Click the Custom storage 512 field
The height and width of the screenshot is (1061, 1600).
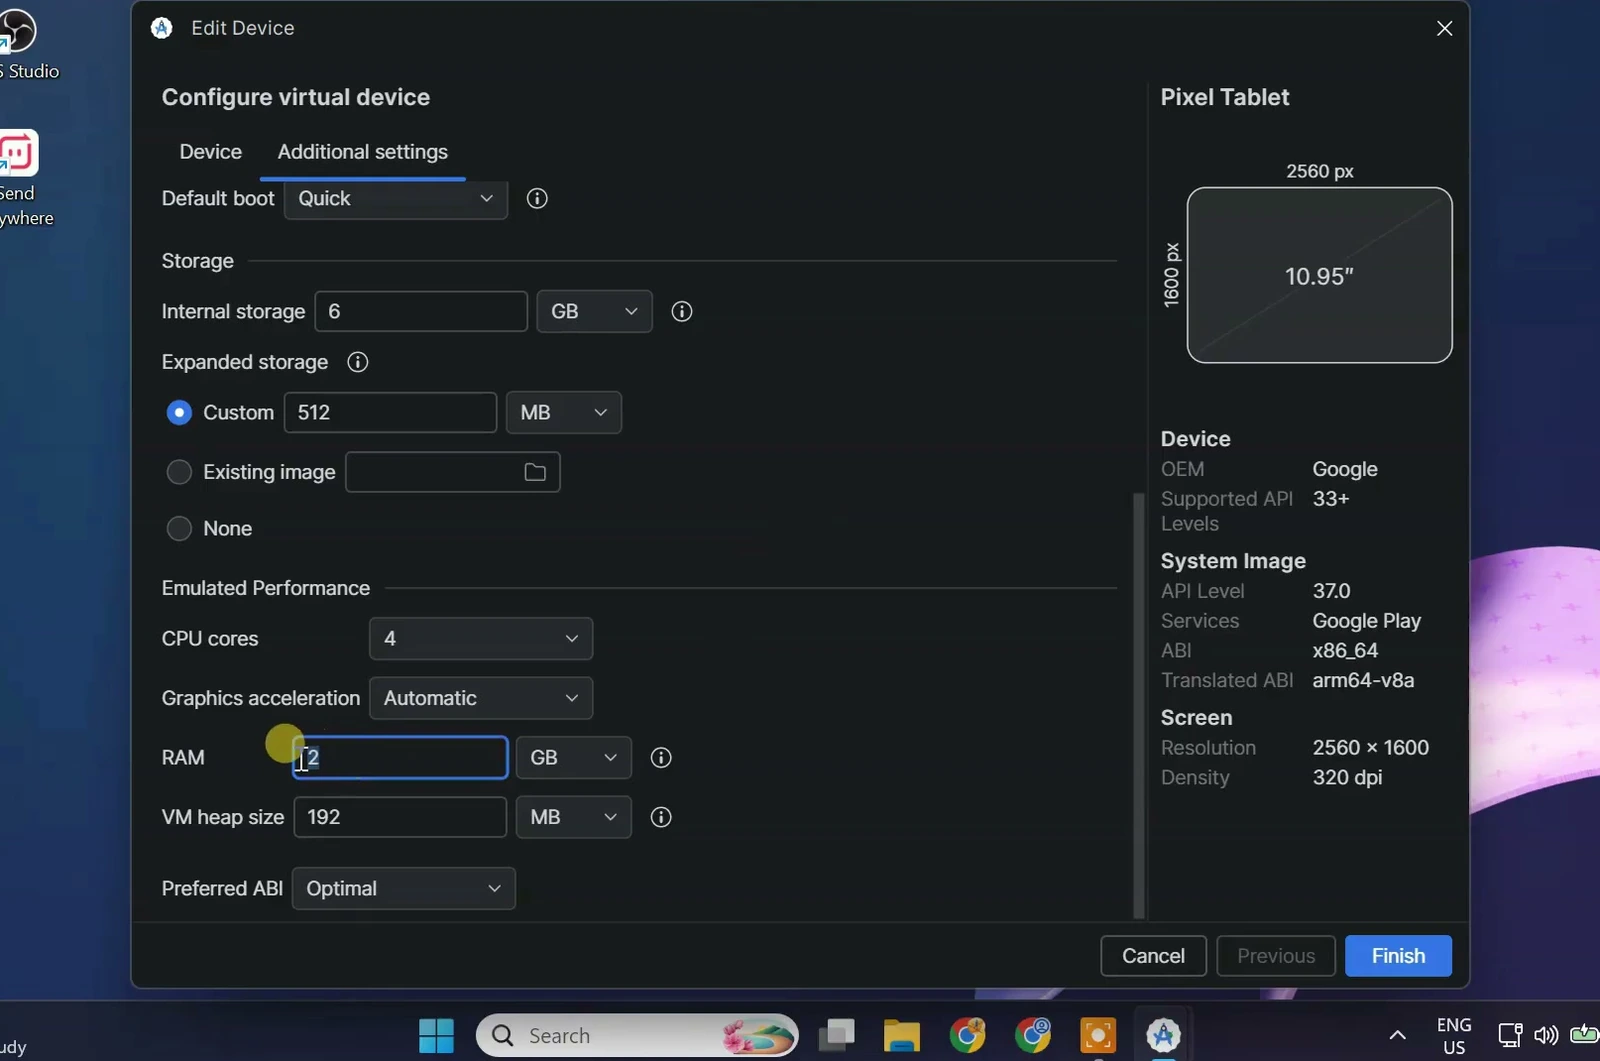click(390, 412)
